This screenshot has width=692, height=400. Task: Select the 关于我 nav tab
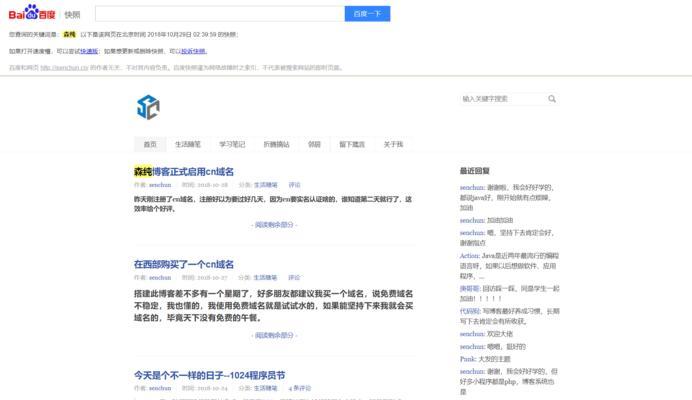coord(393,144)
